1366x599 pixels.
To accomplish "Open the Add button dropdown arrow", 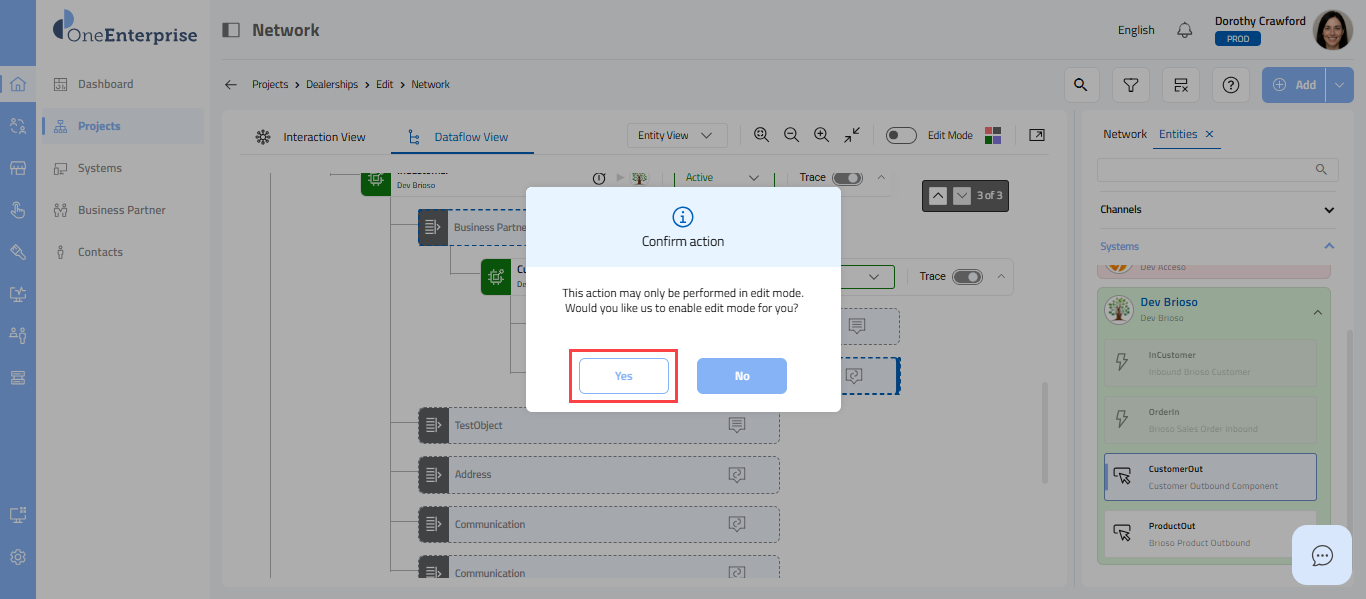I will pyautogui.click(x=1340, y=85).
